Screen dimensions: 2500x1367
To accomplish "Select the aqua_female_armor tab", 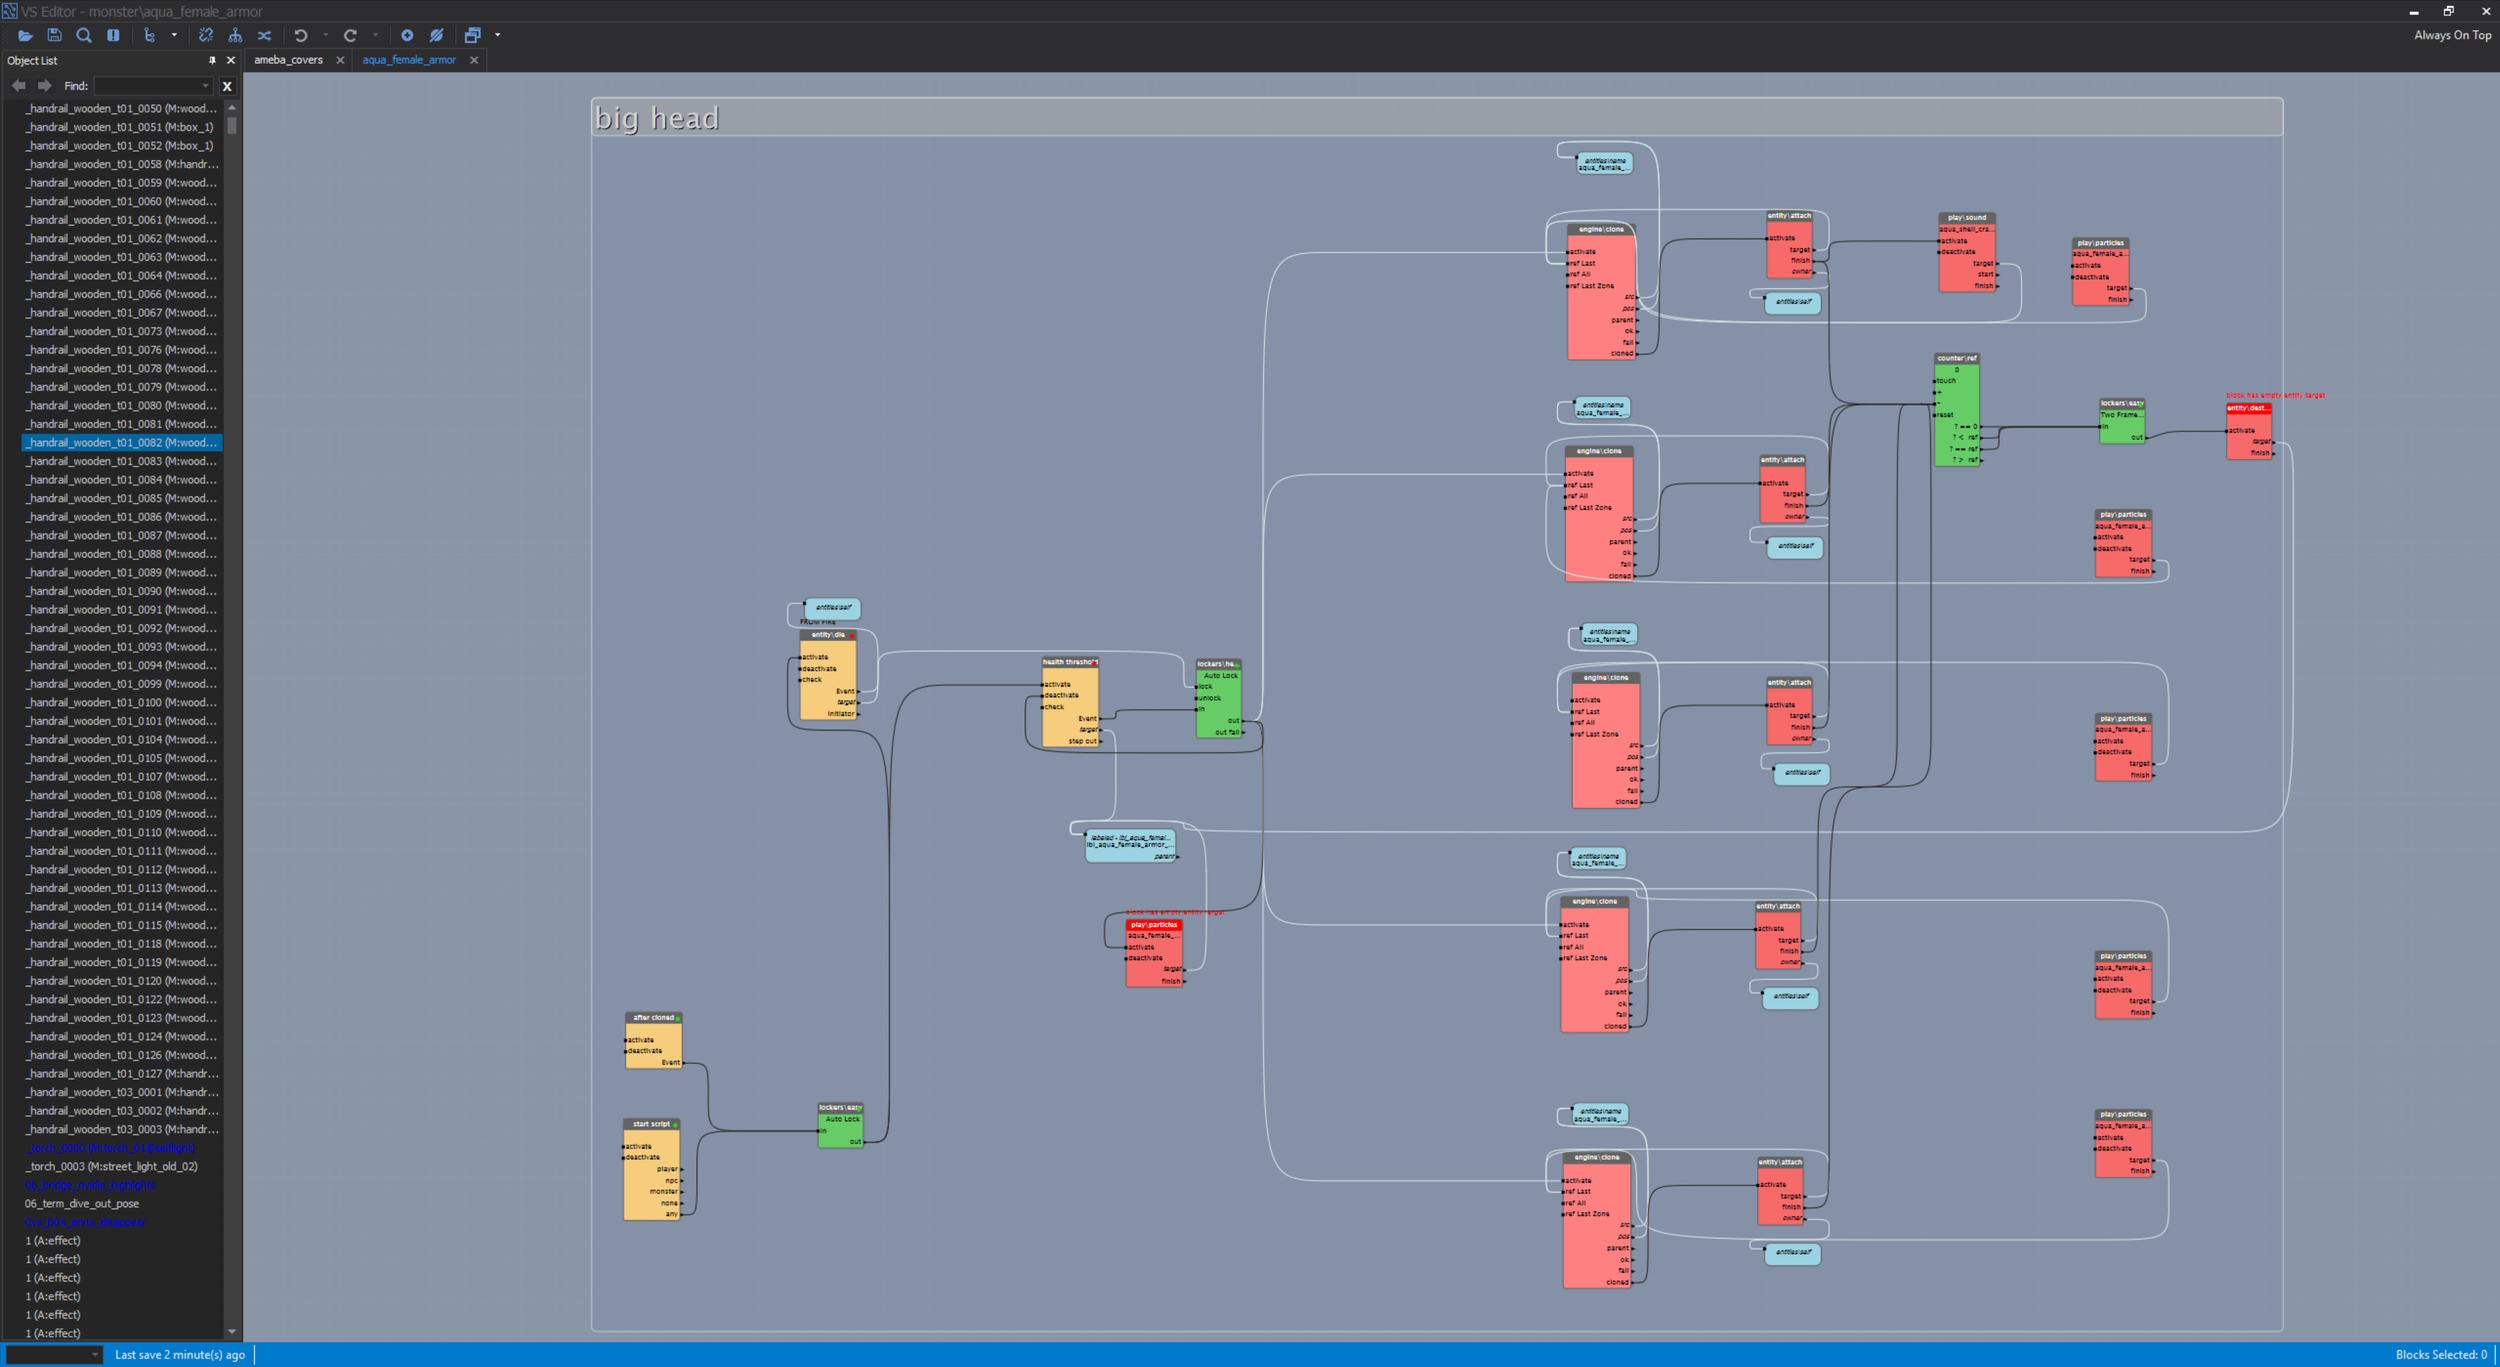I will tap(408, 60).
